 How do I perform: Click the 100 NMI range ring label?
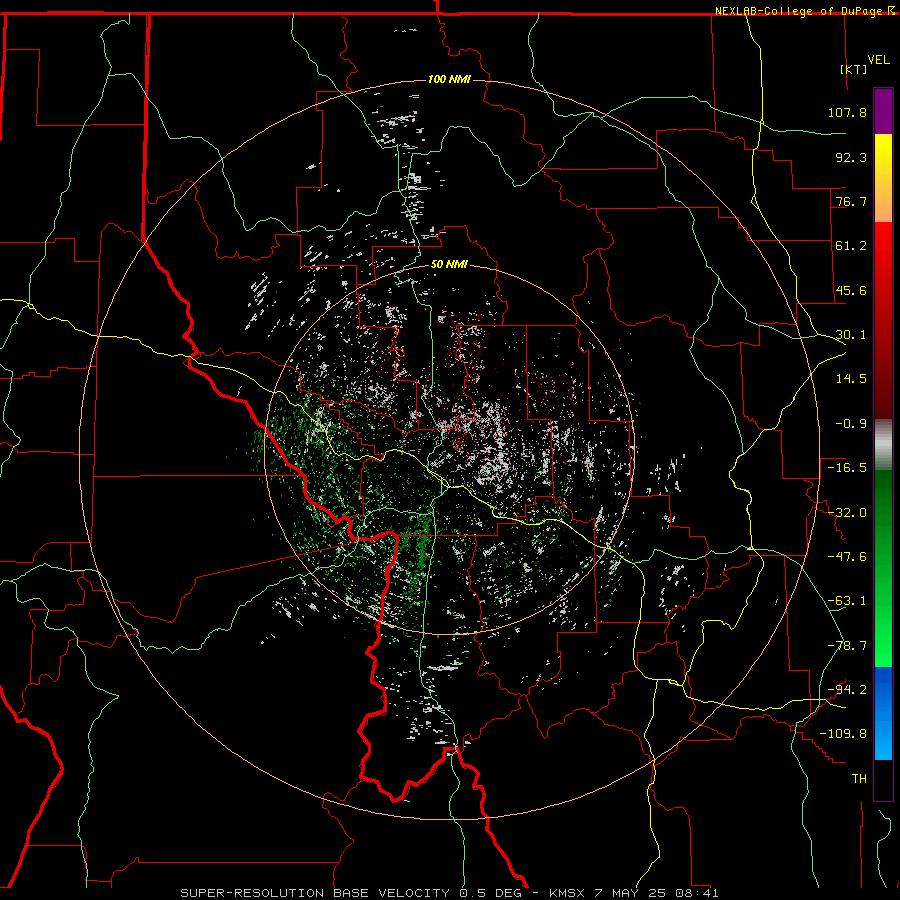(x=449, y=79)
